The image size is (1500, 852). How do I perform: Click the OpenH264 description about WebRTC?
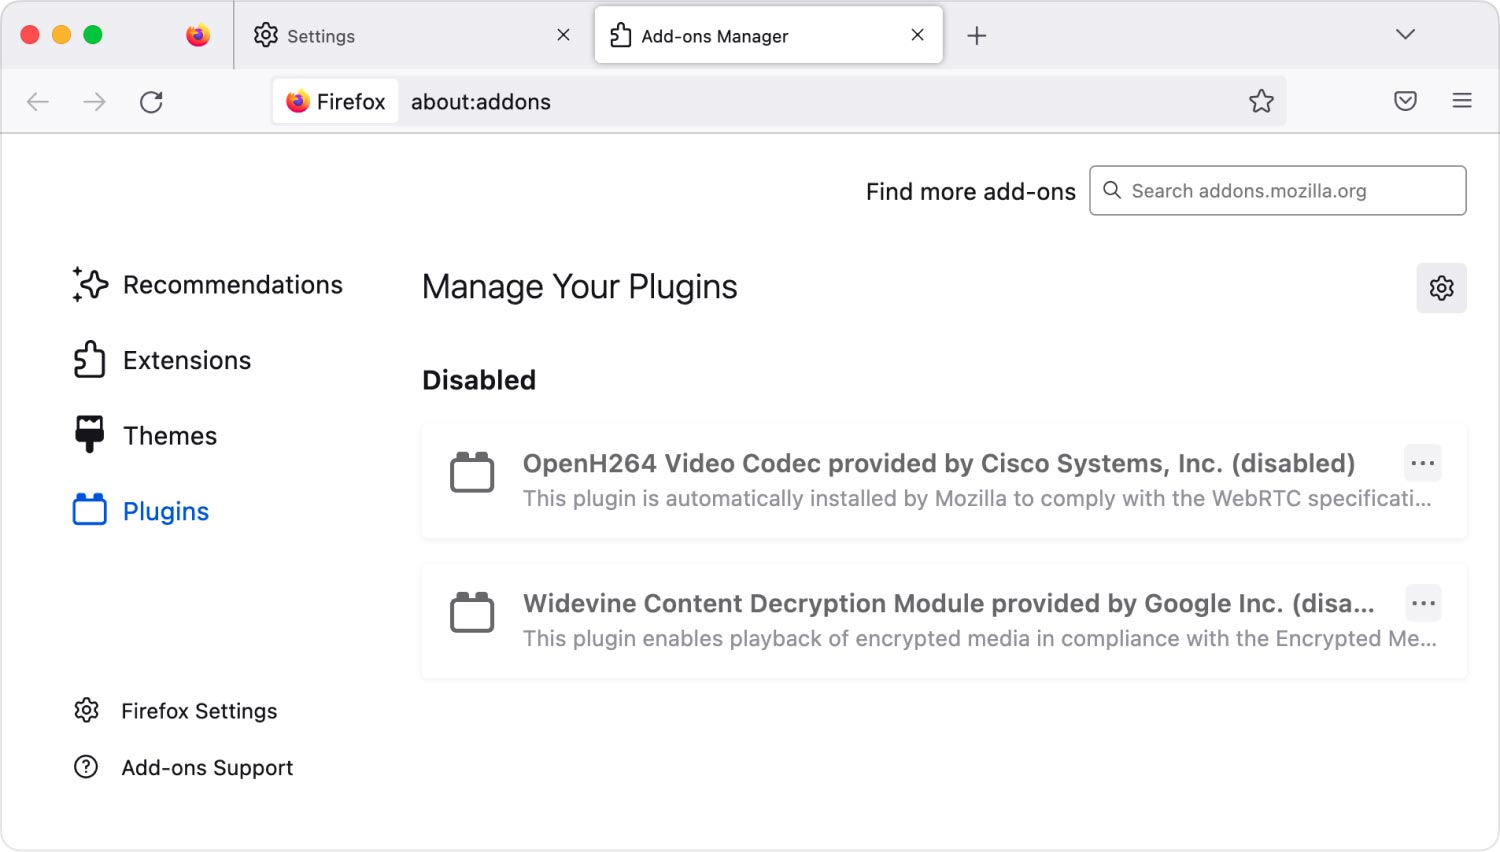pos(977,498)
